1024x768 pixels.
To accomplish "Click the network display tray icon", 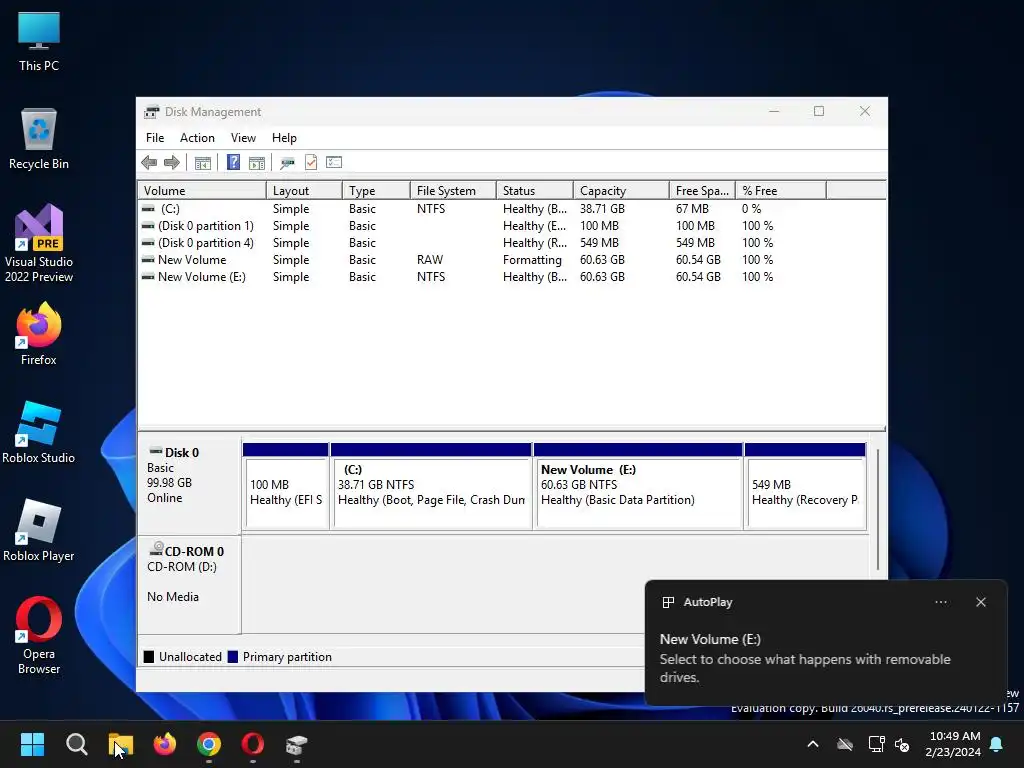I will coord(876,744).
